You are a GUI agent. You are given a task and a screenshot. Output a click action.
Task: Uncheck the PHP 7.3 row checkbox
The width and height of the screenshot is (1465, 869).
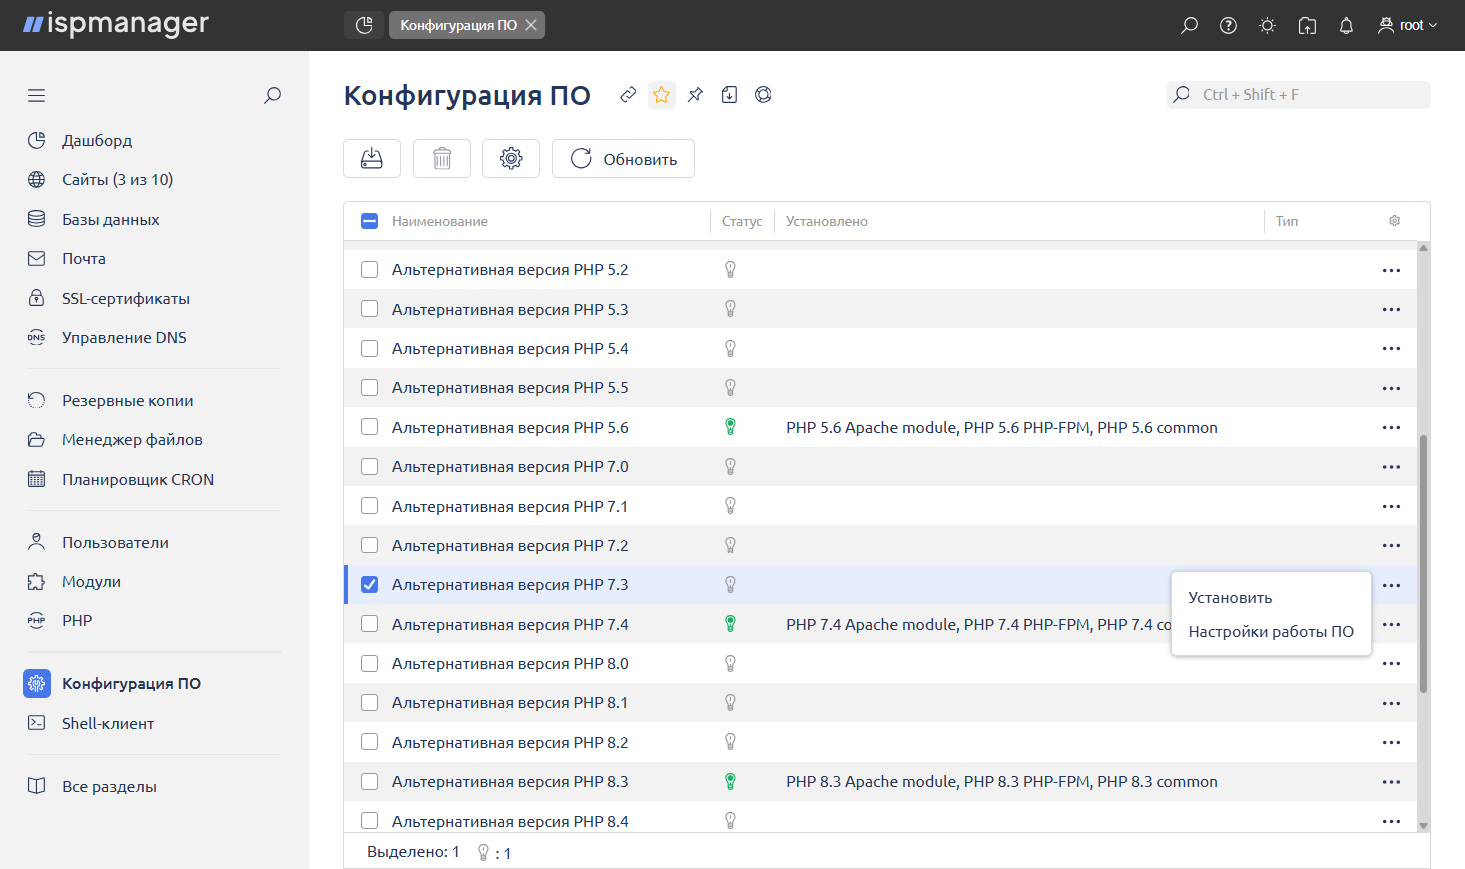(x=370, y=585)
